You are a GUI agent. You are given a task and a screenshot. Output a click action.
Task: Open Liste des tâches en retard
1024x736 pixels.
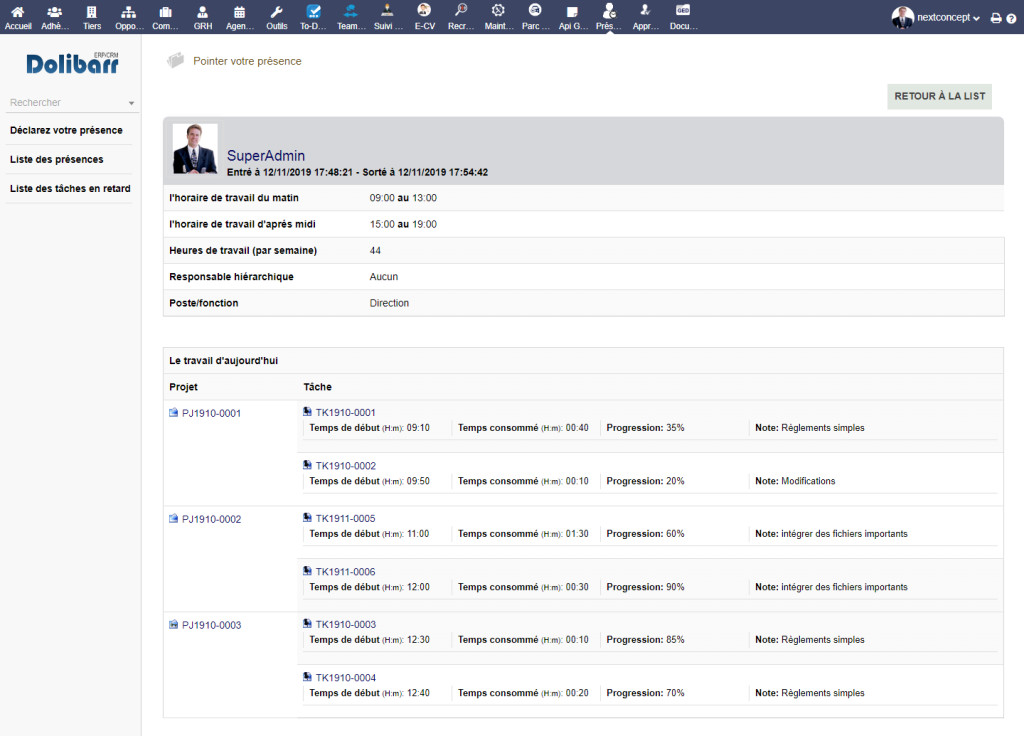(x=70, y=189)
